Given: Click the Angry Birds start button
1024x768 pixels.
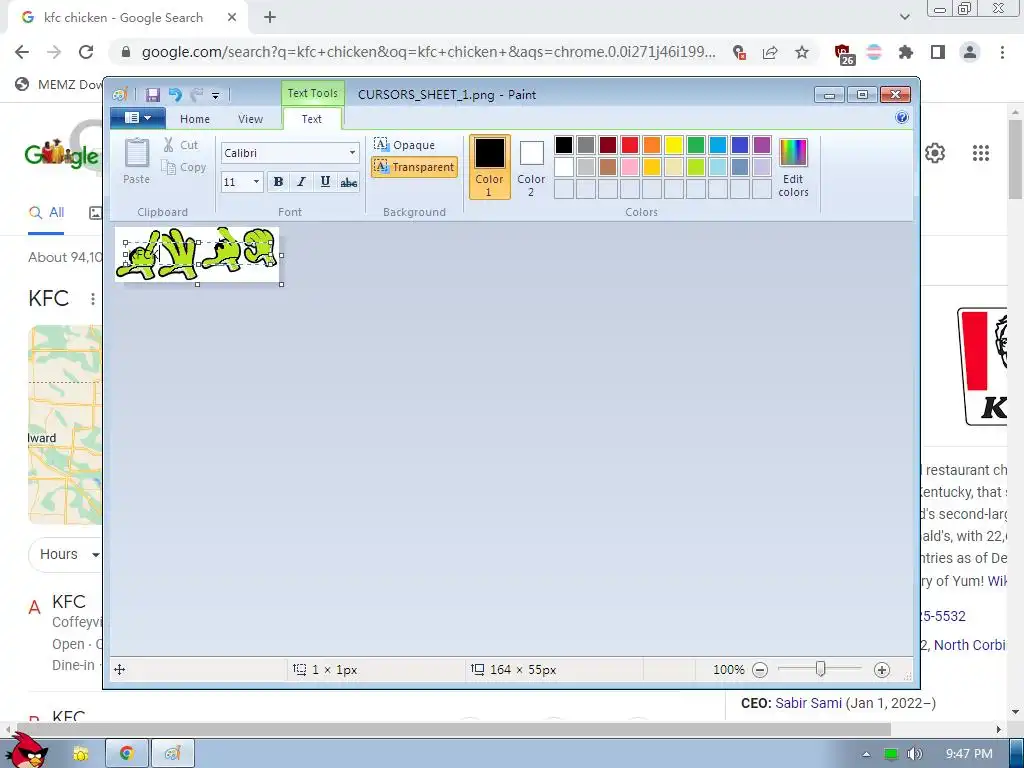Looking at the screenshot, I should 27,751.
